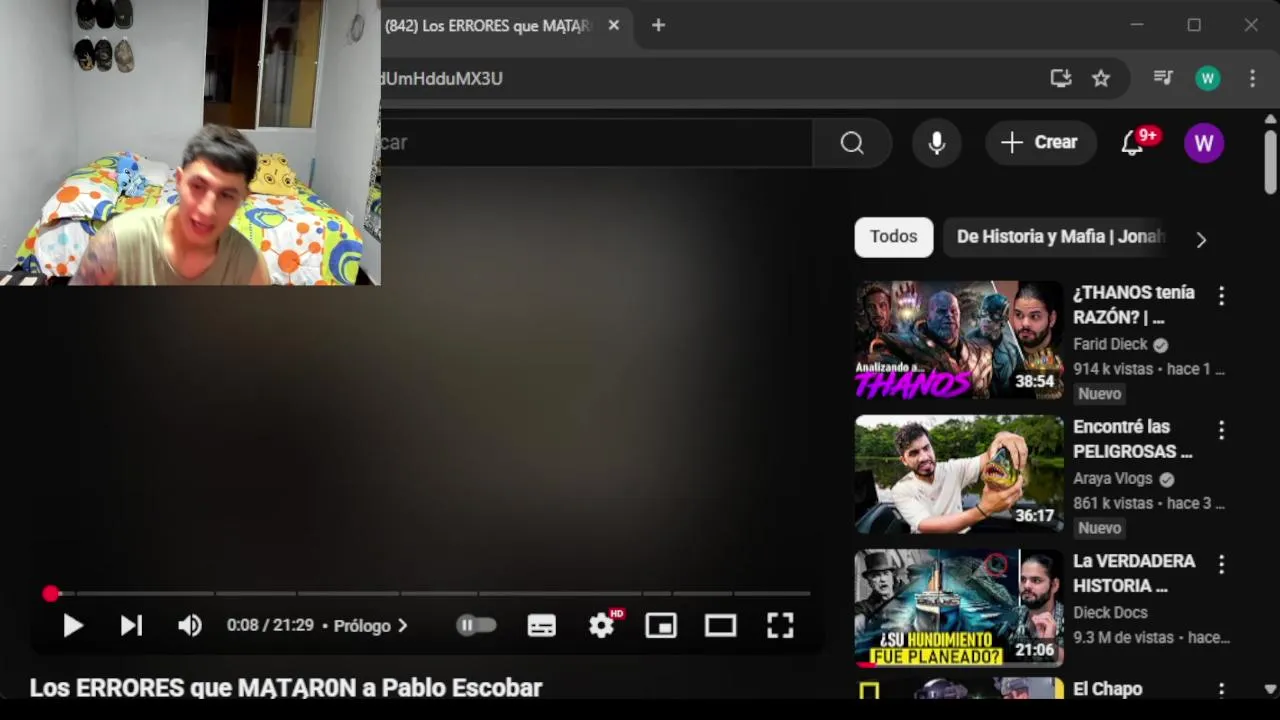The image size is (1280, 720).
Task: Click the install app icon in address bar
Action: click(x=1061, y=78)
